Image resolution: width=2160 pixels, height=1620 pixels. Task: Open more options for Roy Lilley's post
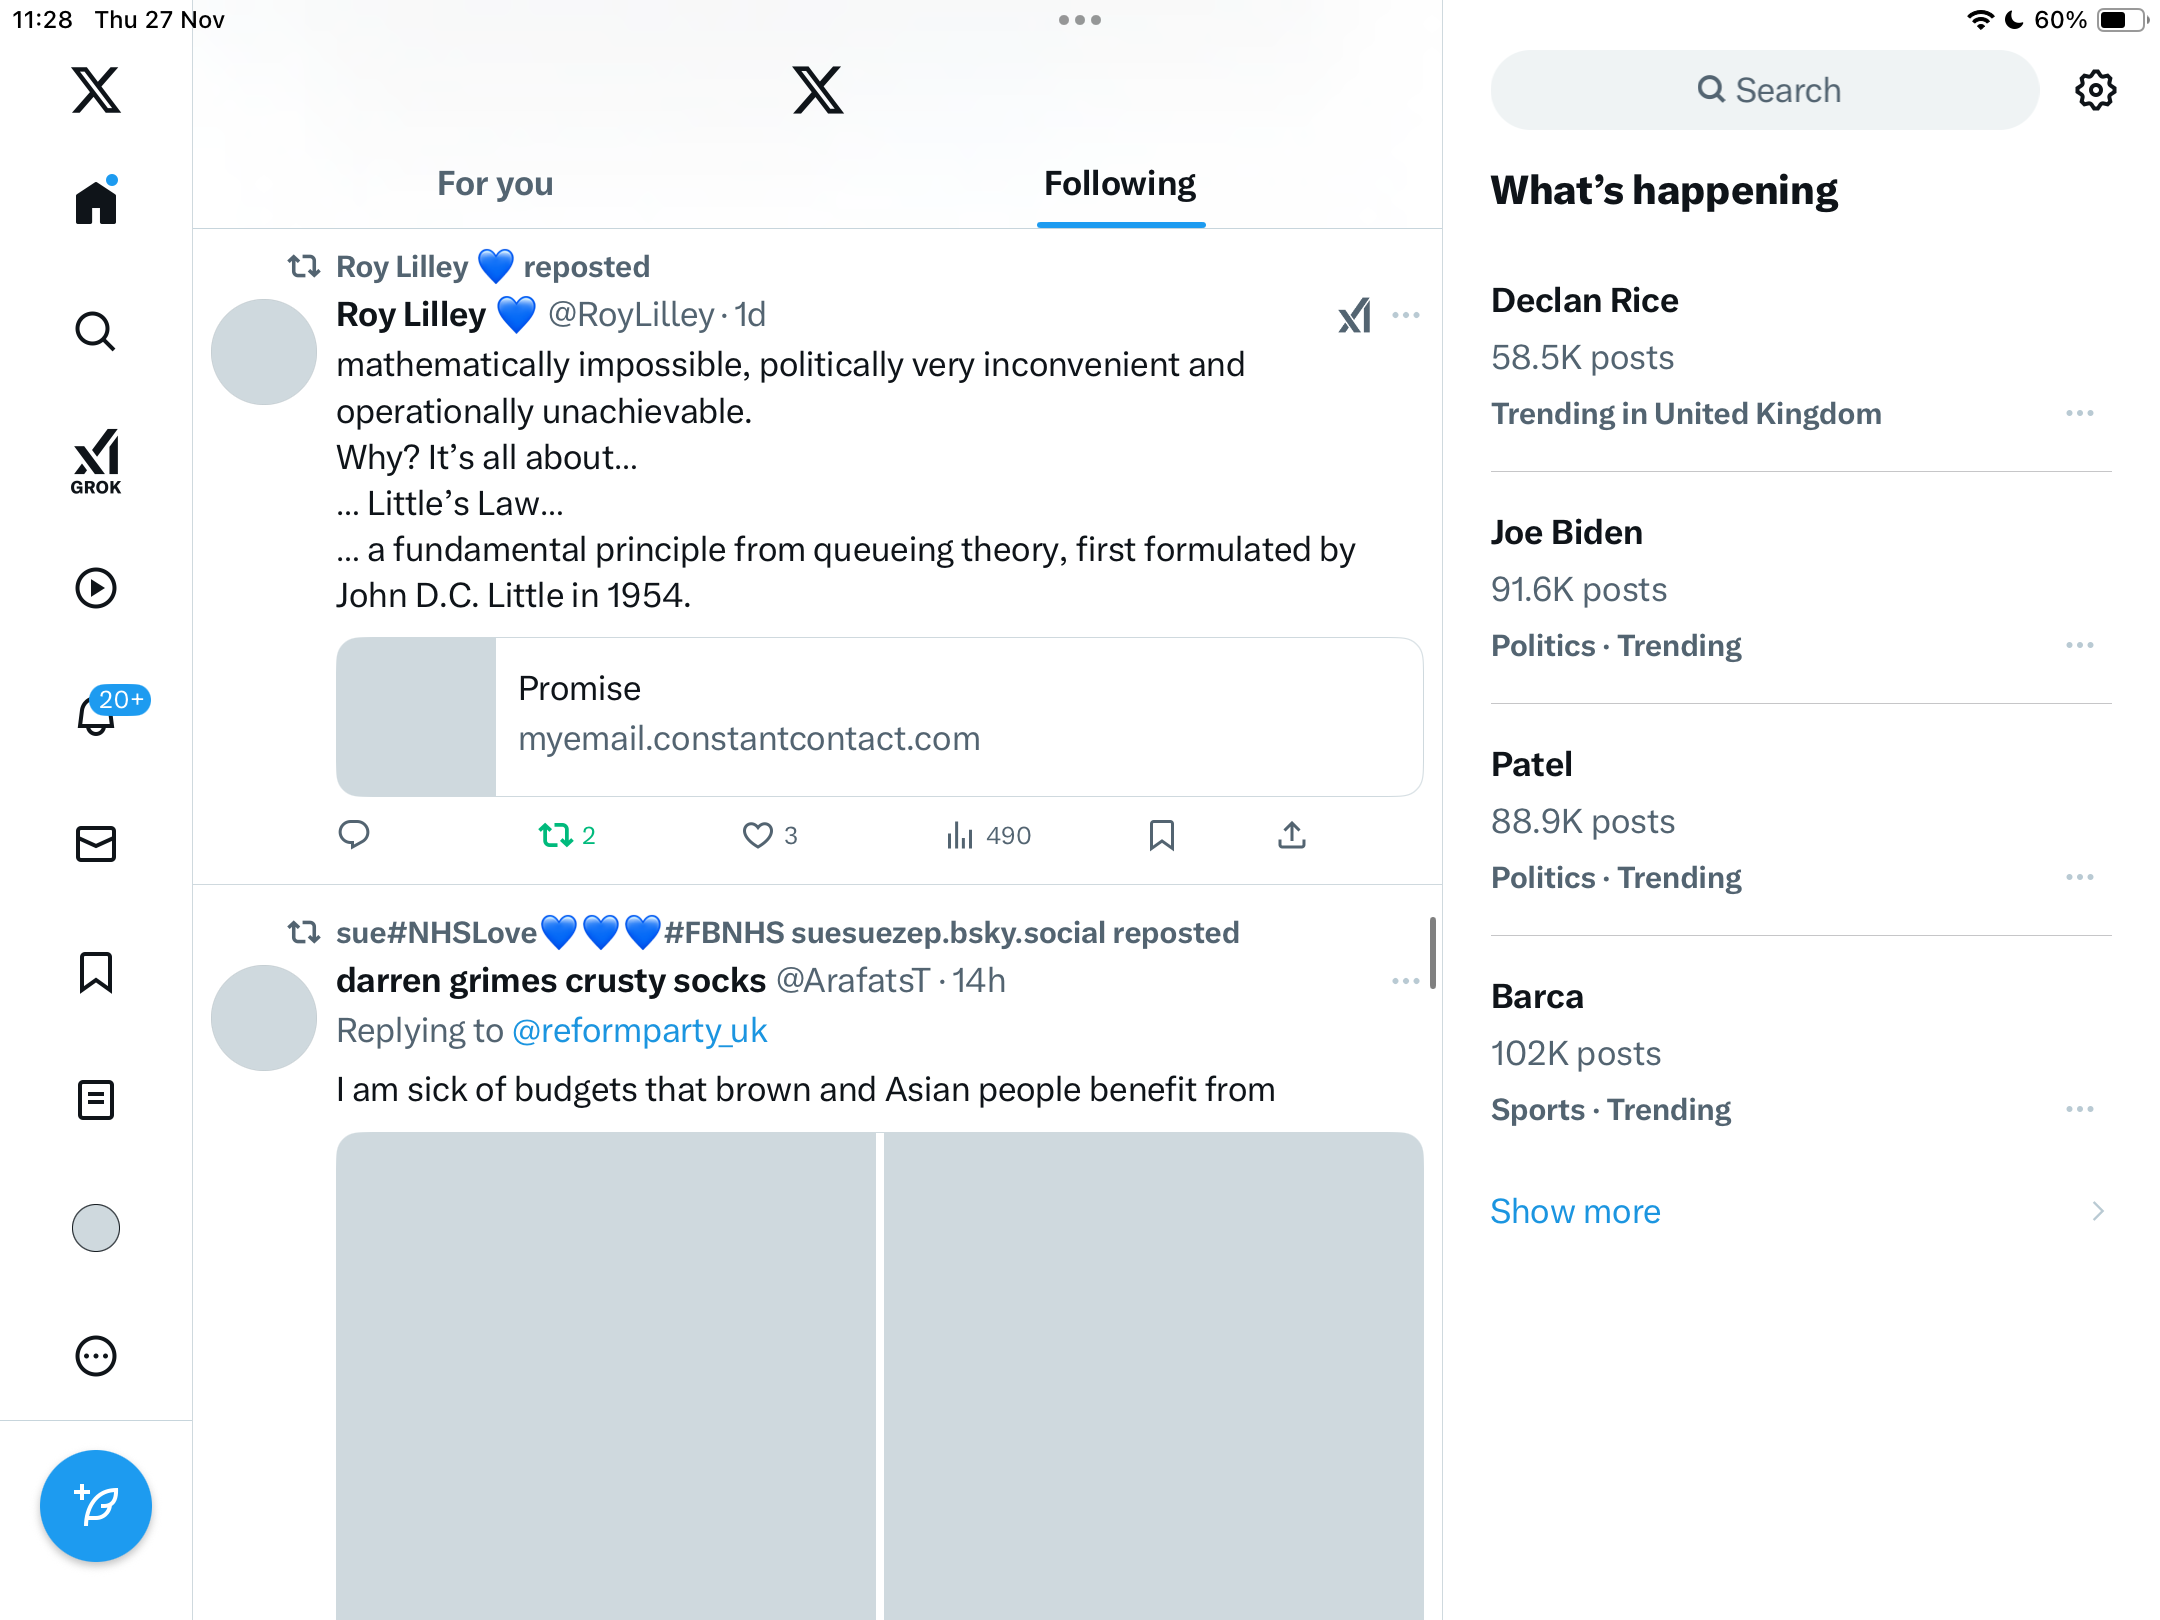click(x=1406, y=315)
